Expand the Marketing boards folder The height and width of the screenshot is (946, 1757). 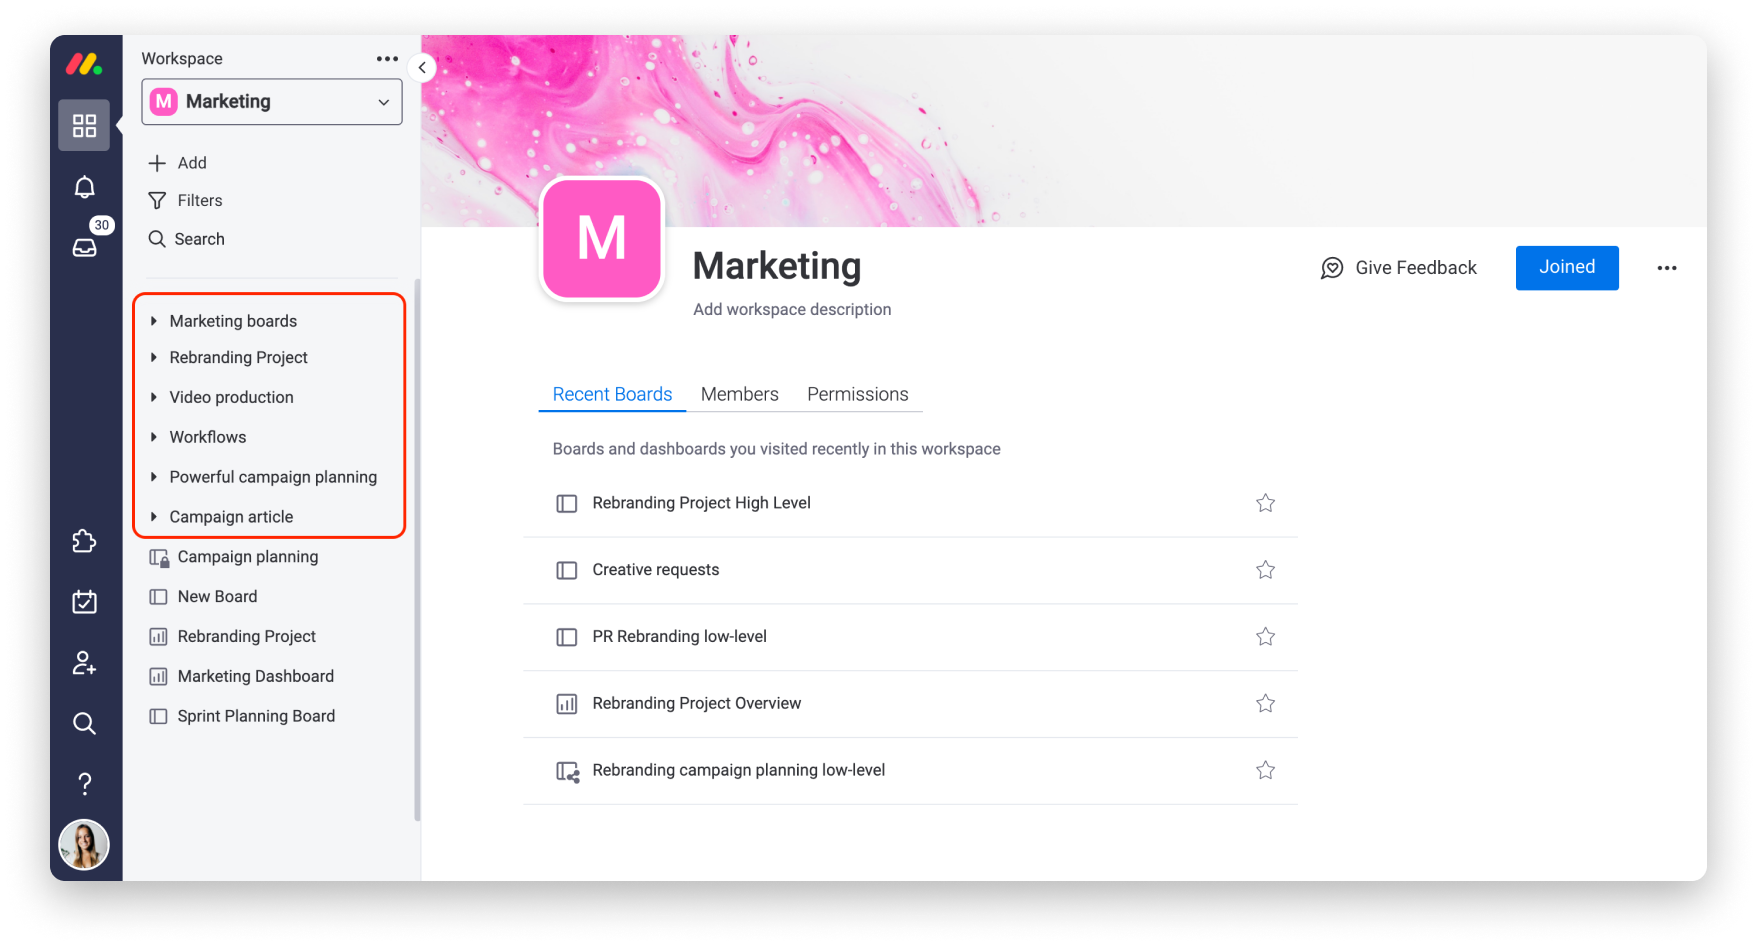(153, 321)
